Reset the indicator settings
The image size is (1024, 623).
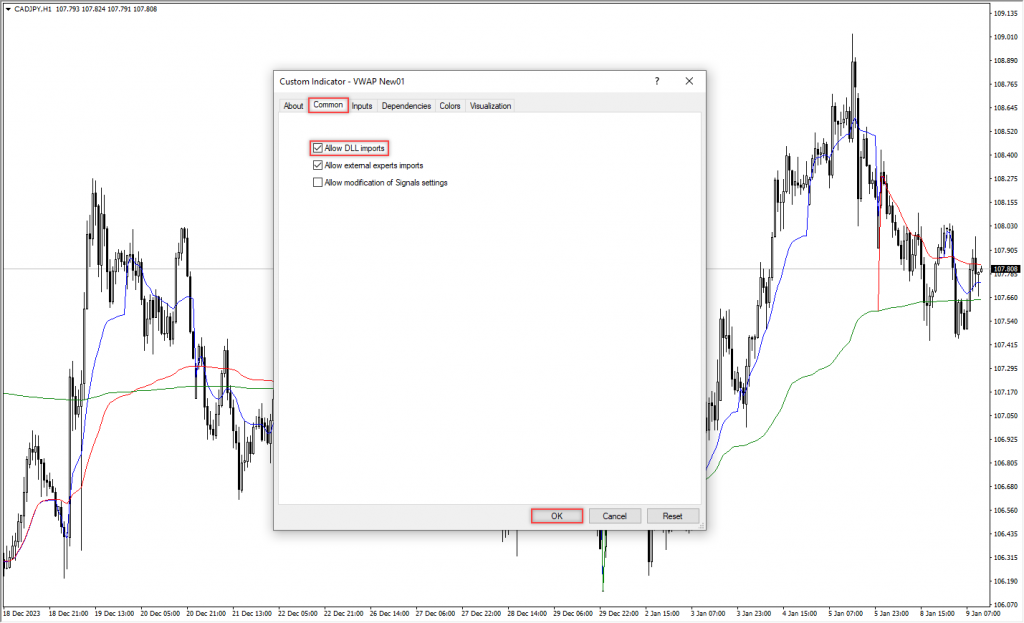[673, 516]
